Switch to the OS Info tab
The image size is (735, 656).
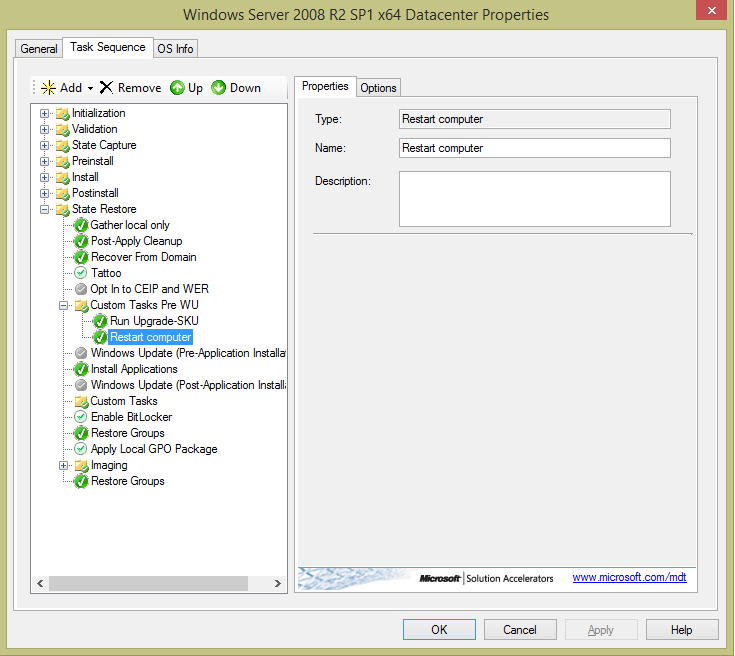pos(176,49)
